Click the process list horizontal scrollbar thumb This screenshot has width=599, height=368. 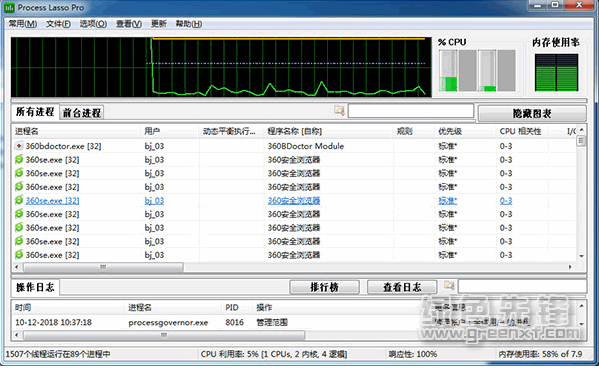103,267
